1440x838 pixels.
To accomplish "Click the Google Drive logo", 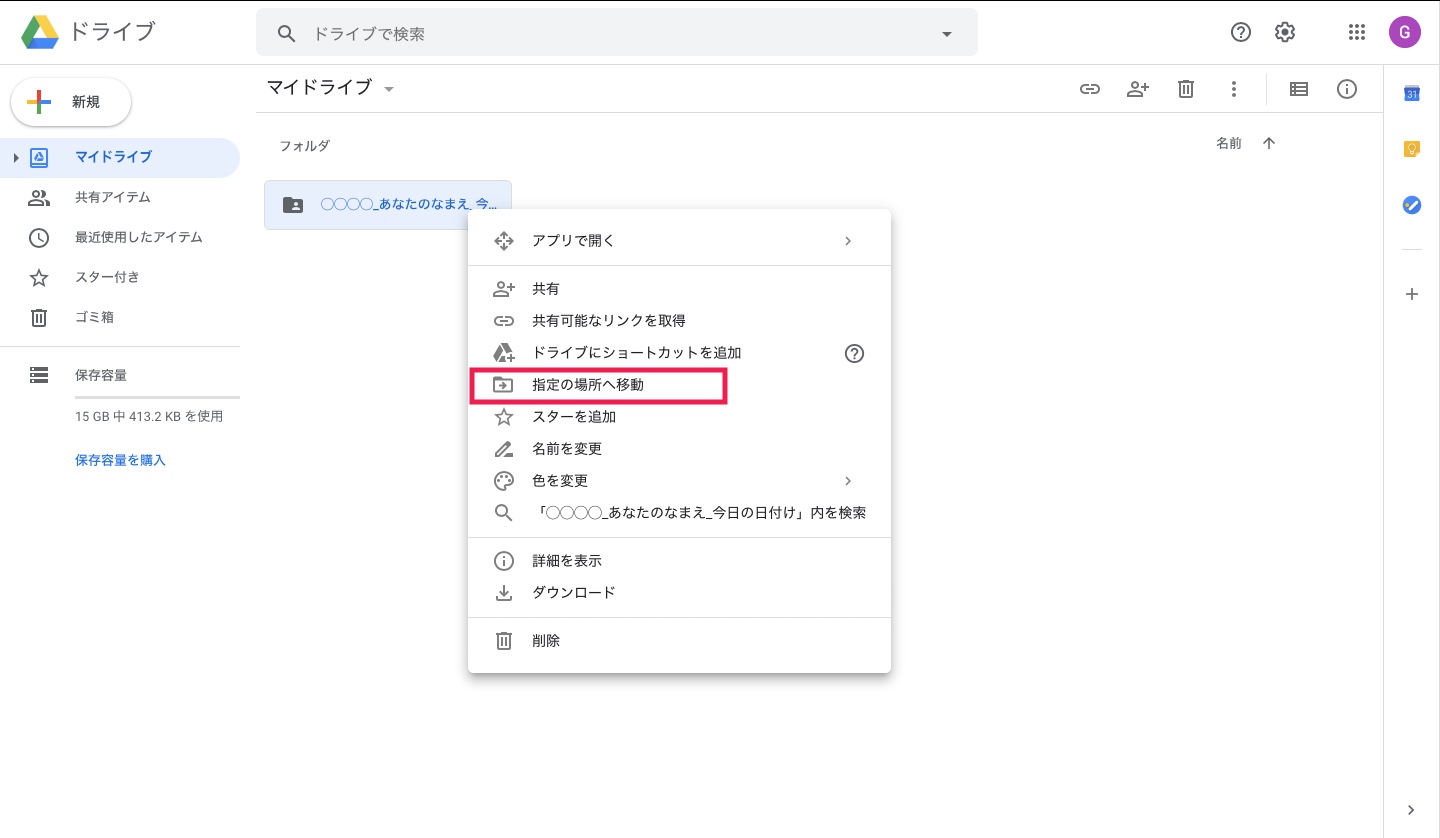I will (x=41, y=33).
